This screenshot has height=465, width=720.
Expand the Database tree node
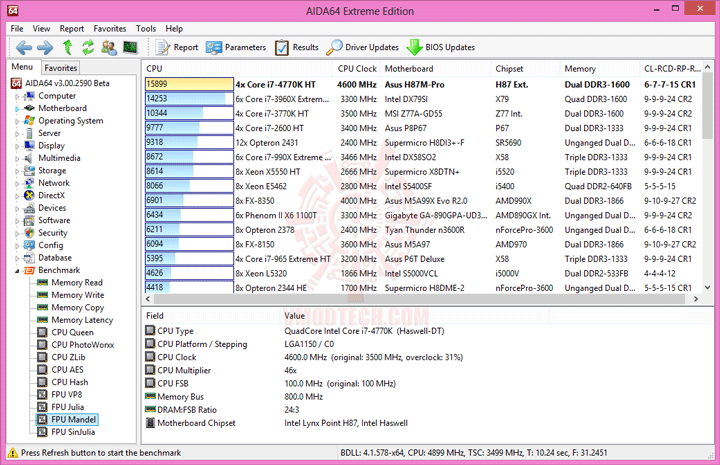click(x=17, y=258)
